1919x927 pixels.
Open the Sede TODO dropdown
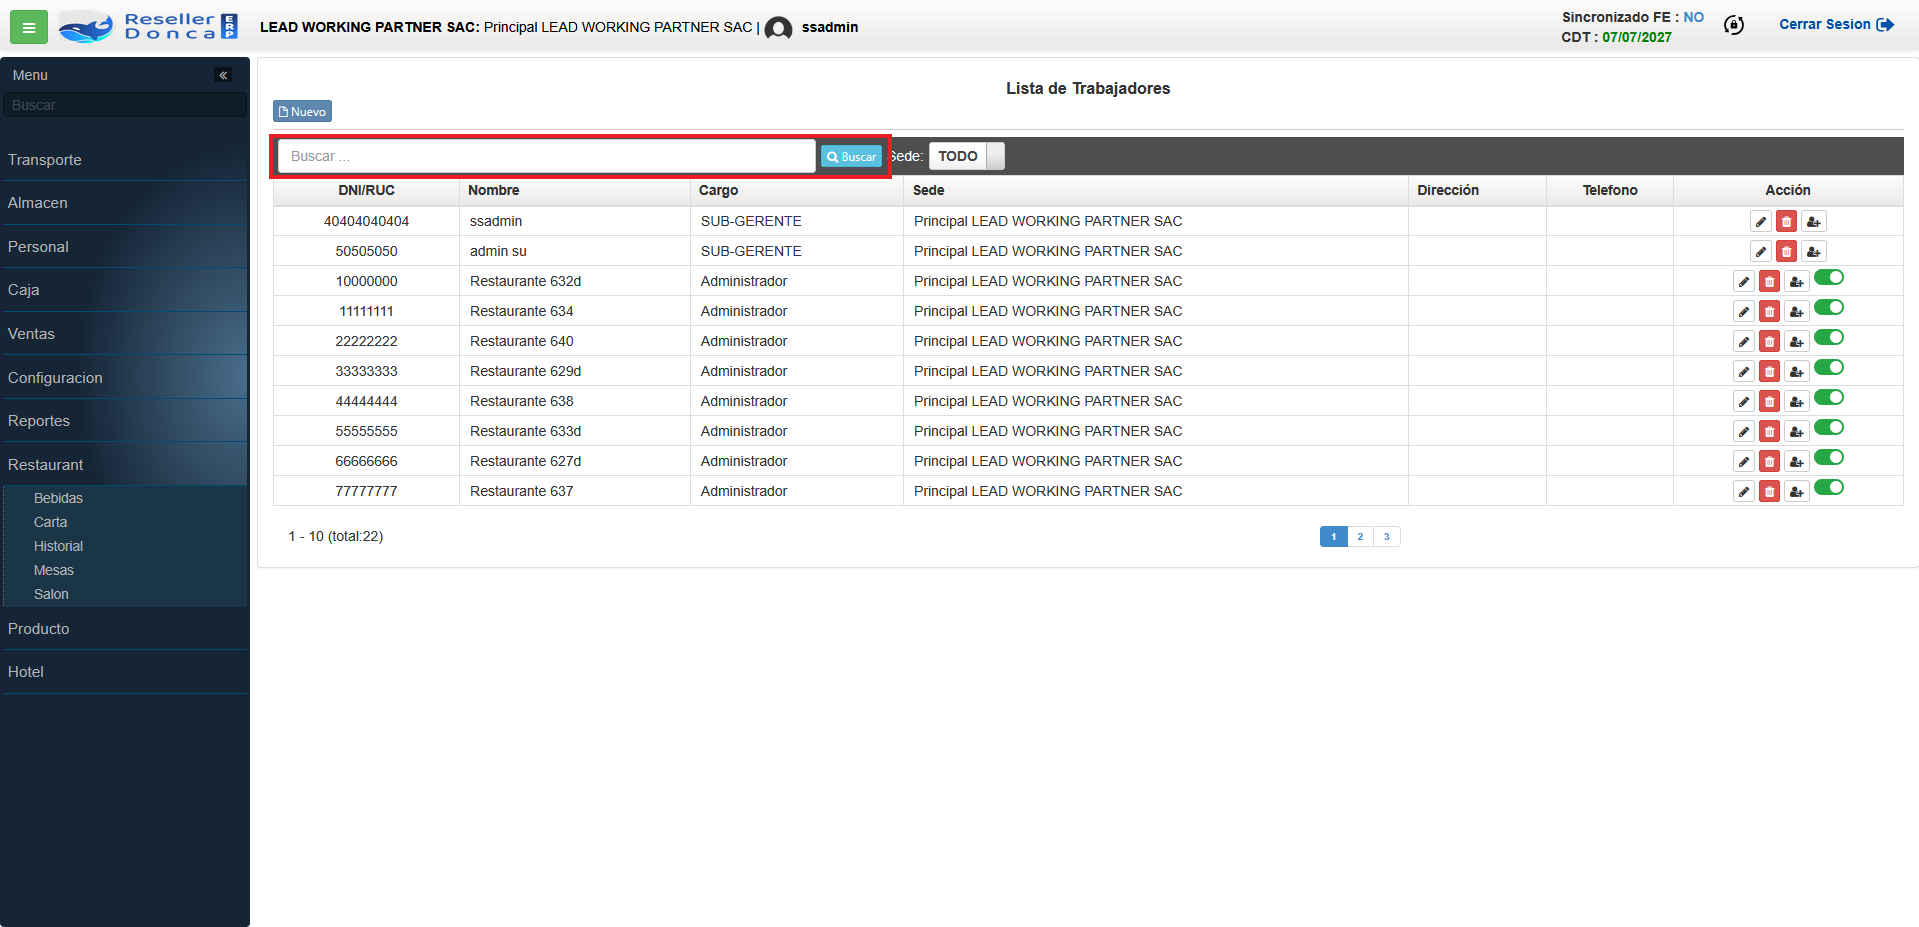pyautogui.click(x=966, y=156)
